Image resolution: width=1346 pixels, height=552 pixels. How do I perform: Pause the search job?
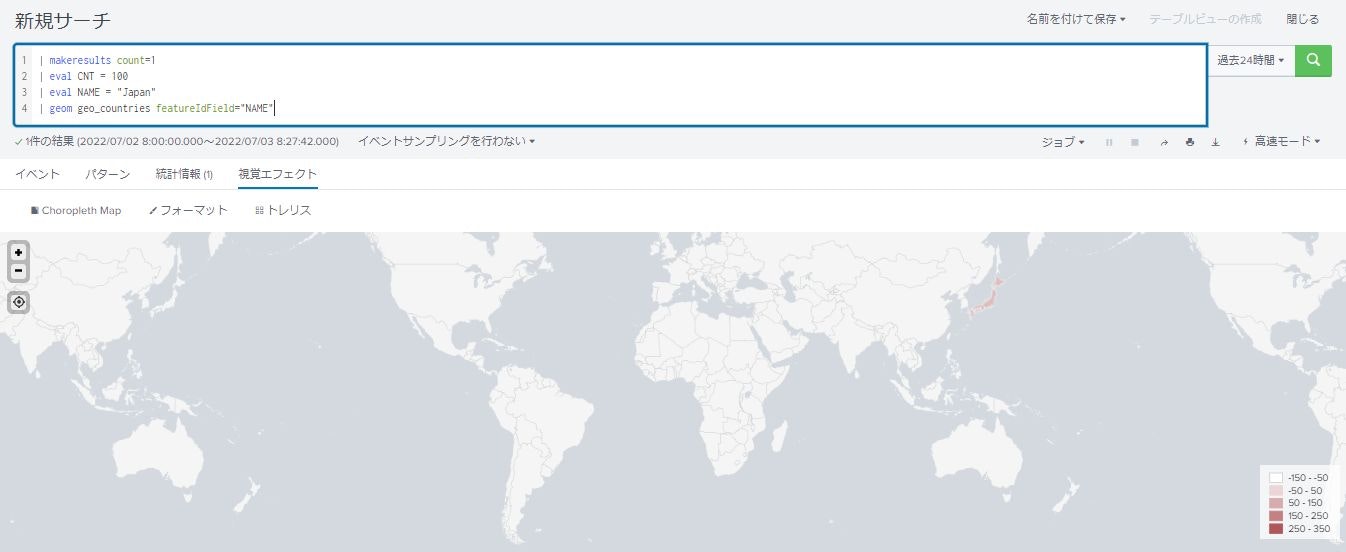point(1109,142)
